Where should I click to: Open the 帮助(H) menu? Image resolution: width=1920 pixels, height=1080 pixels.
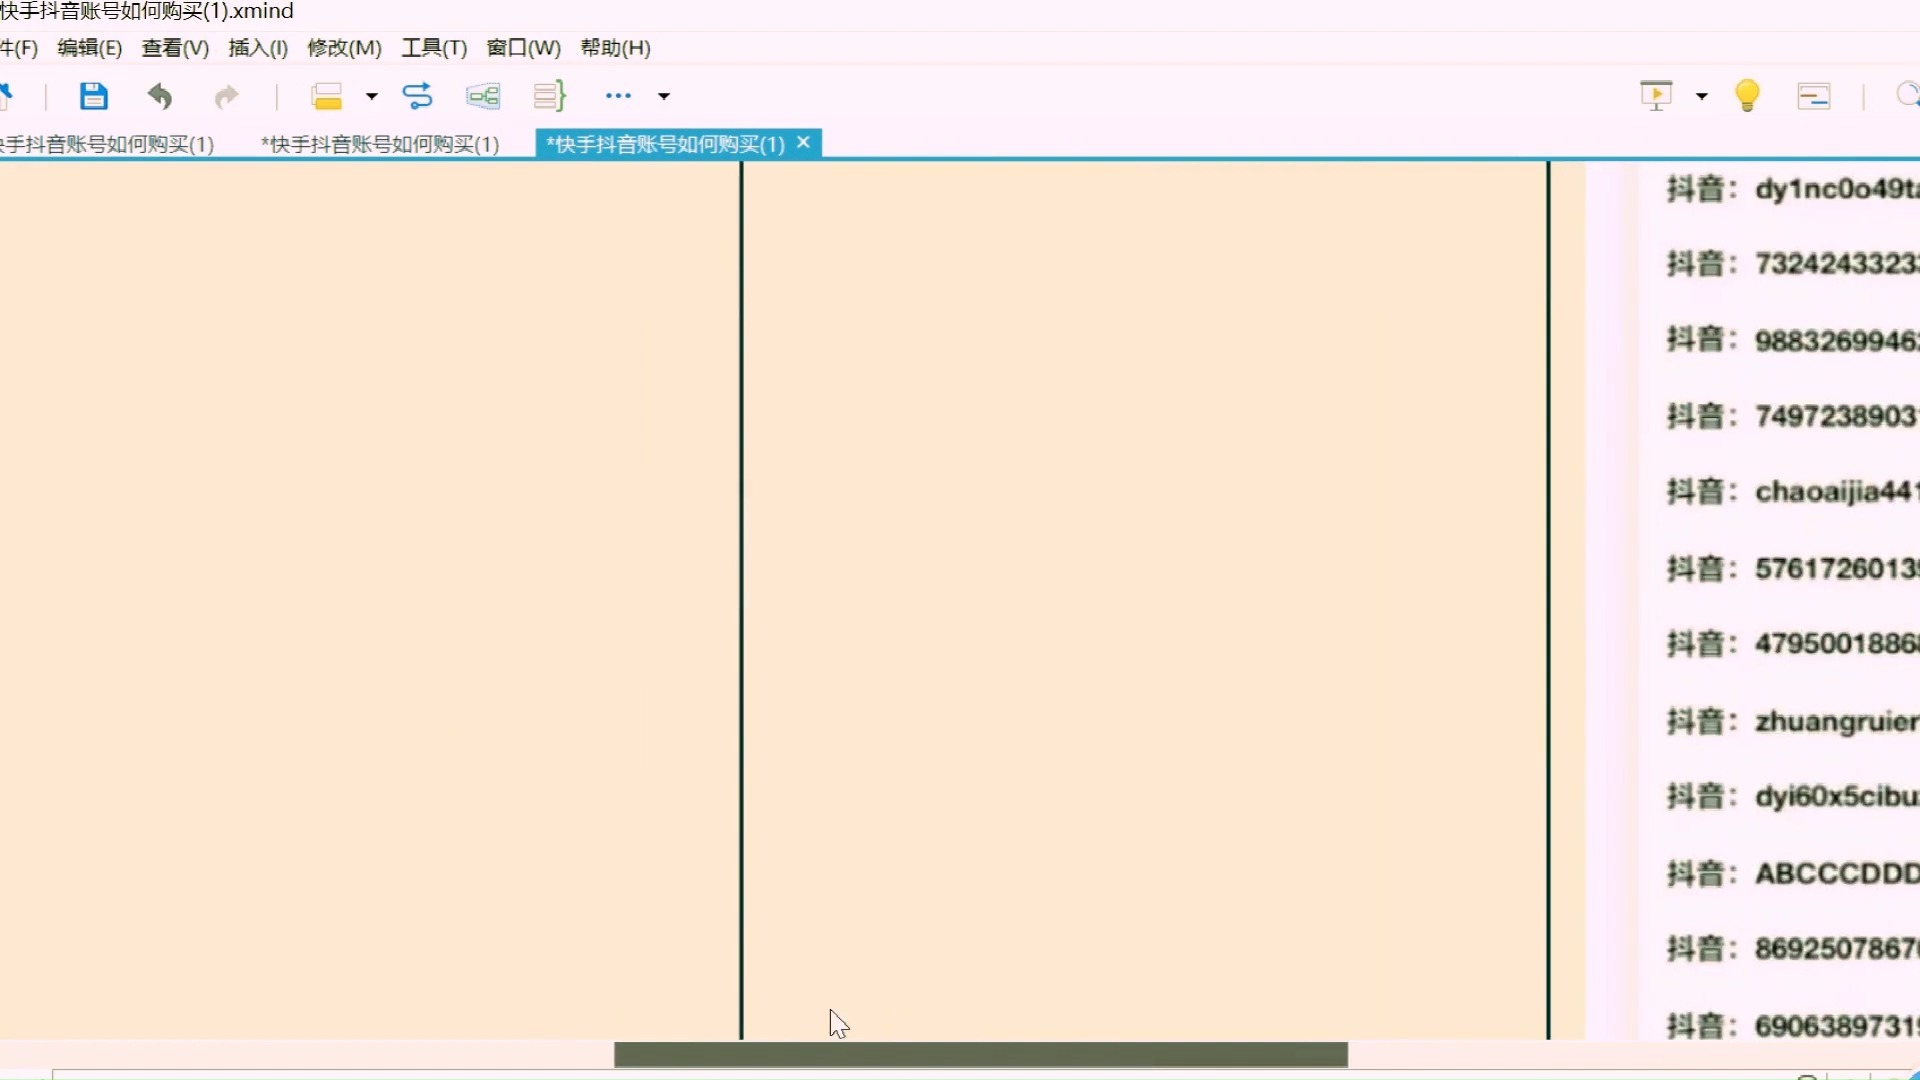pos(615,48)
